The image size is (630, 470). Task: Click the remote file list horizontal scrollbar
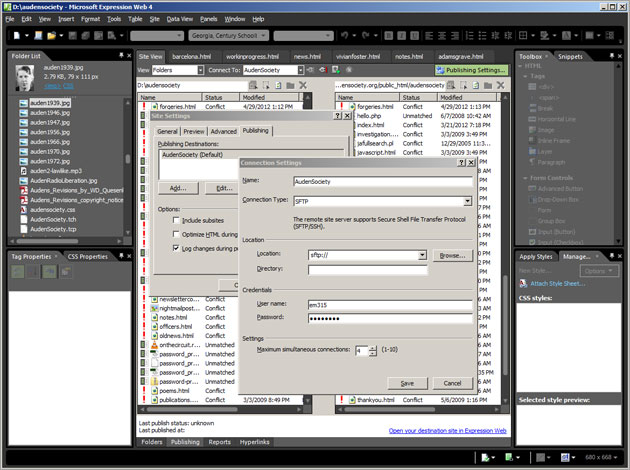[x=419, y=409]
